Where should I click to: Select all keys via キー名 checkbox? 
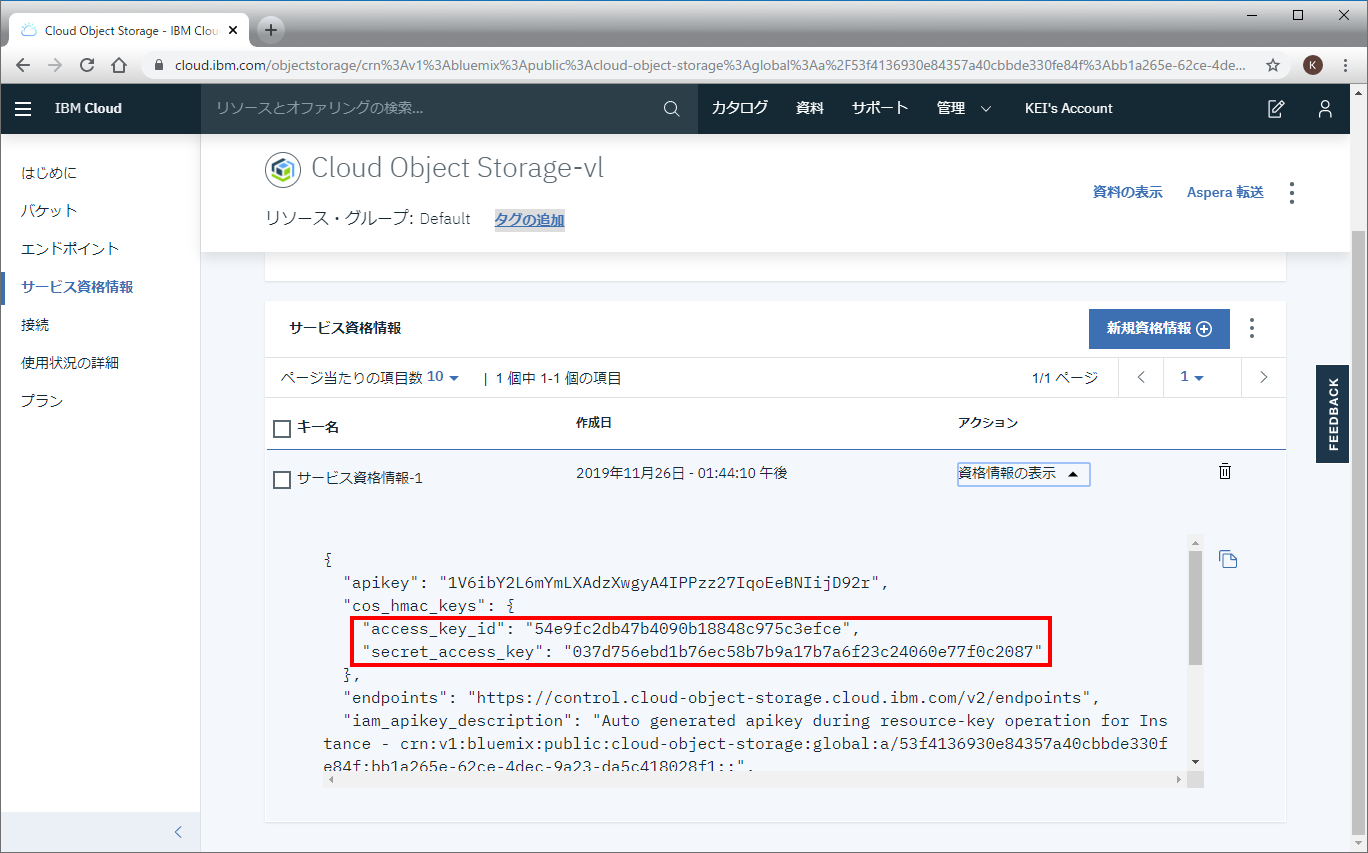pos(282,429)
